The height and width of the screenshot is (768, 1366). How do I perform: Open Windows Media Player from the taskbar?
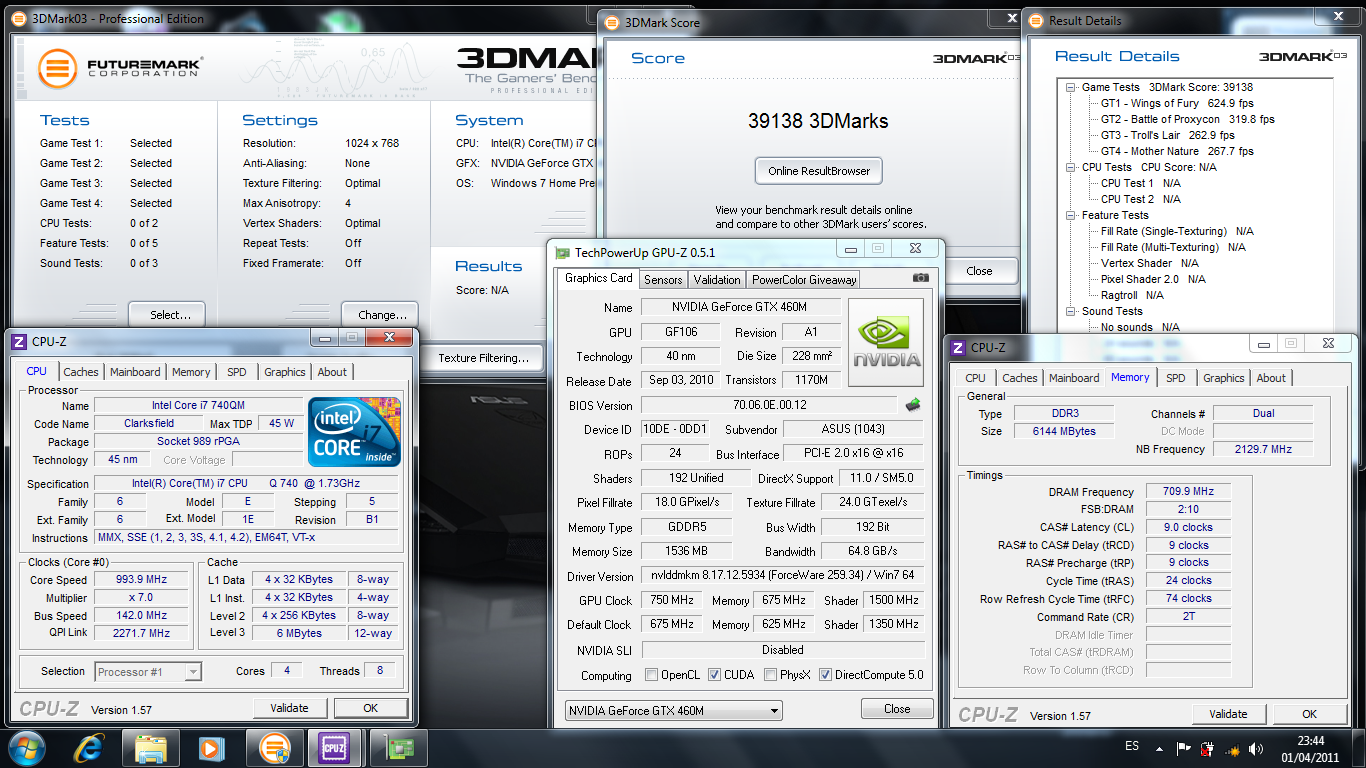coord(211,747)
